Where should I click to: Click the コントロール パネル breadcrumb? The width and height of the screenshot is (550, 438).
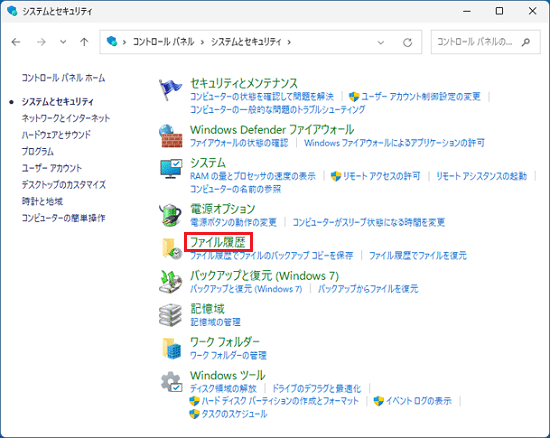(x=163, y=42)
